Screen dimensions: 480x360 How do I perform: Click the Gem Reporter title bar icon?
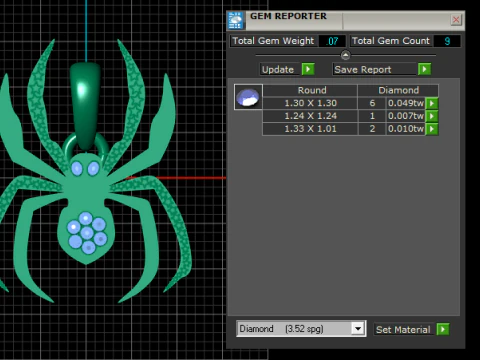click(236, 21)
